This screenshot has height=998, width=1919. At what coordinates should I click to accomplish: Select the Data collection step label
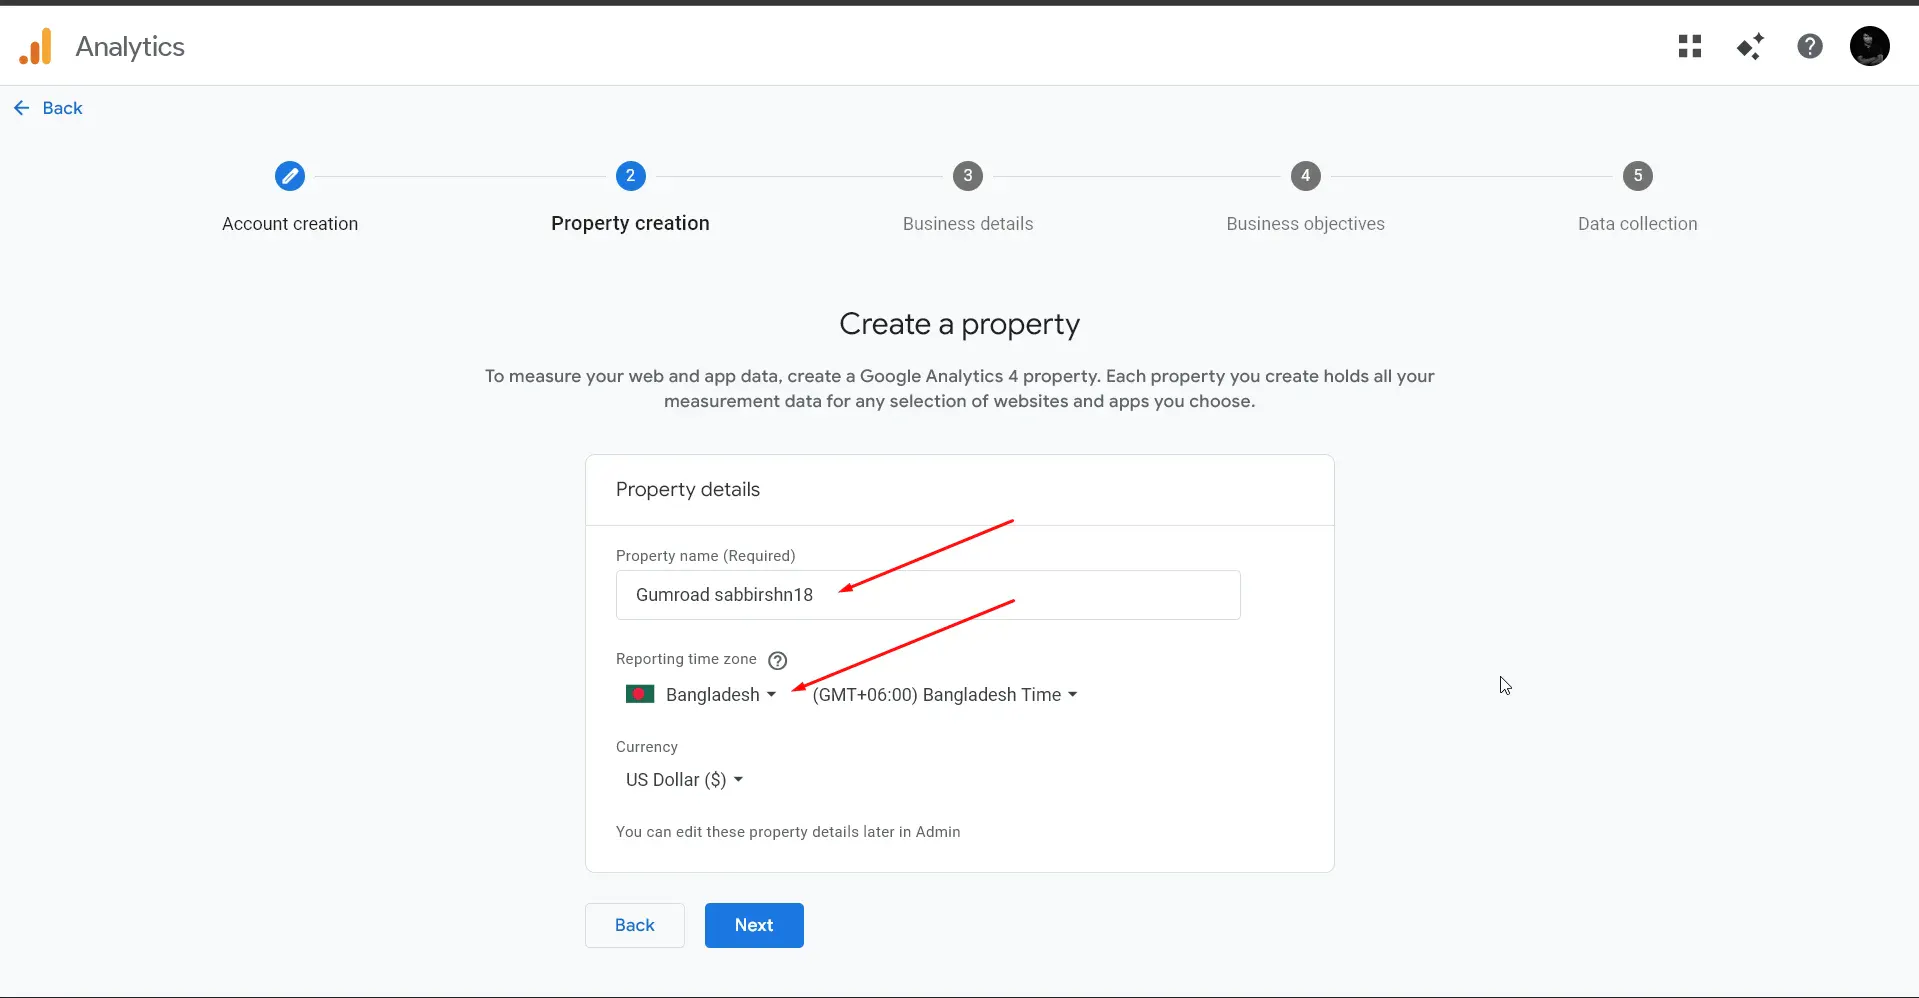[1638, 224]
